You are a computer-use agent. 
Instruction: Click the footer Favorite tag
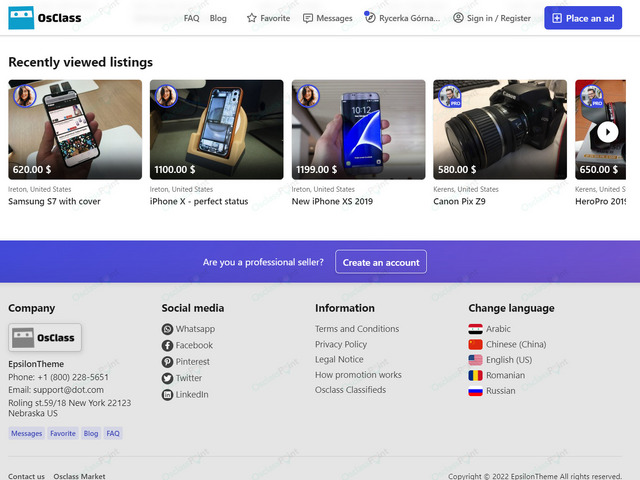pyautogui.click(x=63, y=433)
